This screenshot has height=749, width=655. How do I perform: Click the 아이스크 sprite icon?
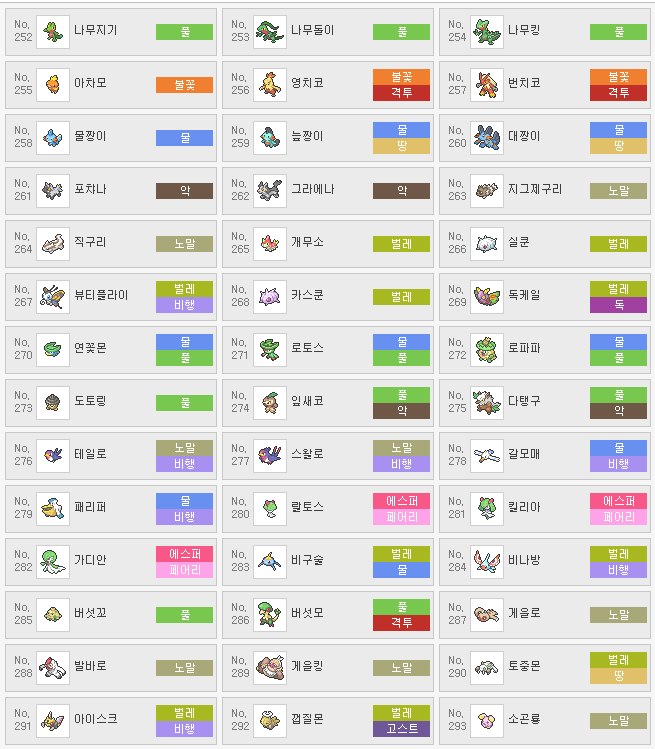[x=53, y=721]
